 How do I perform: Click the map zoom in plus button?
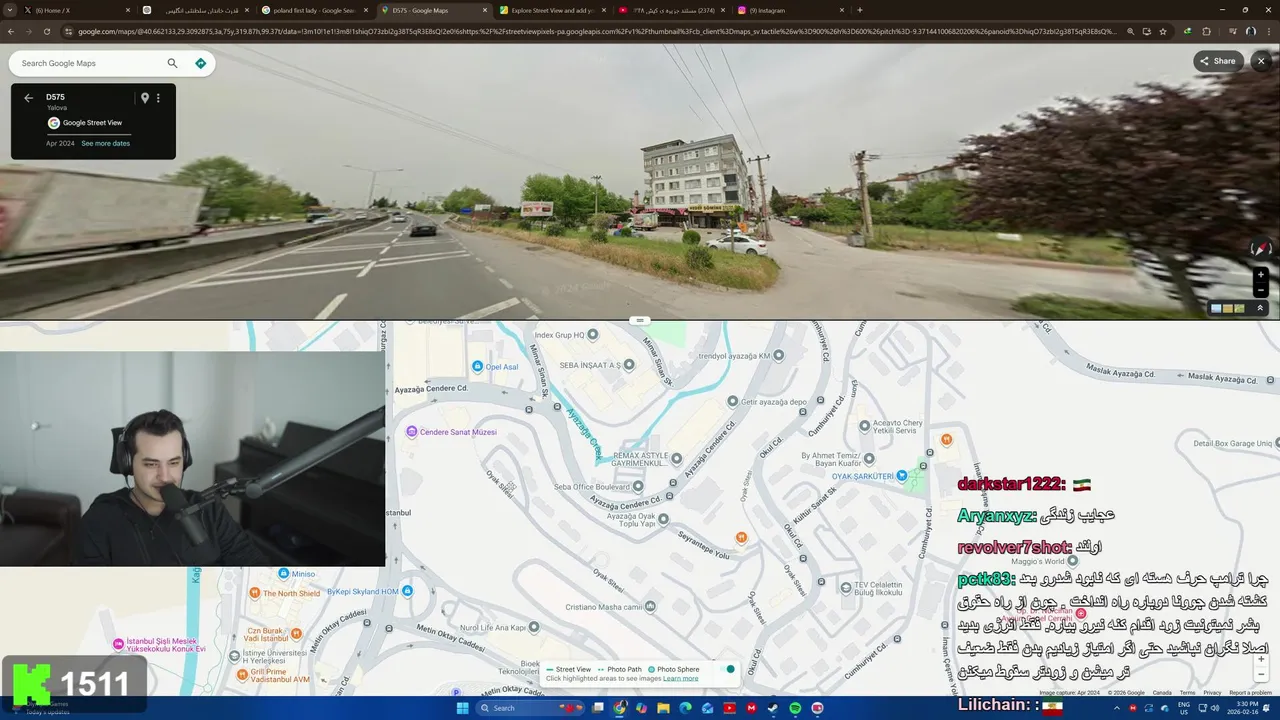(1261, 659)
